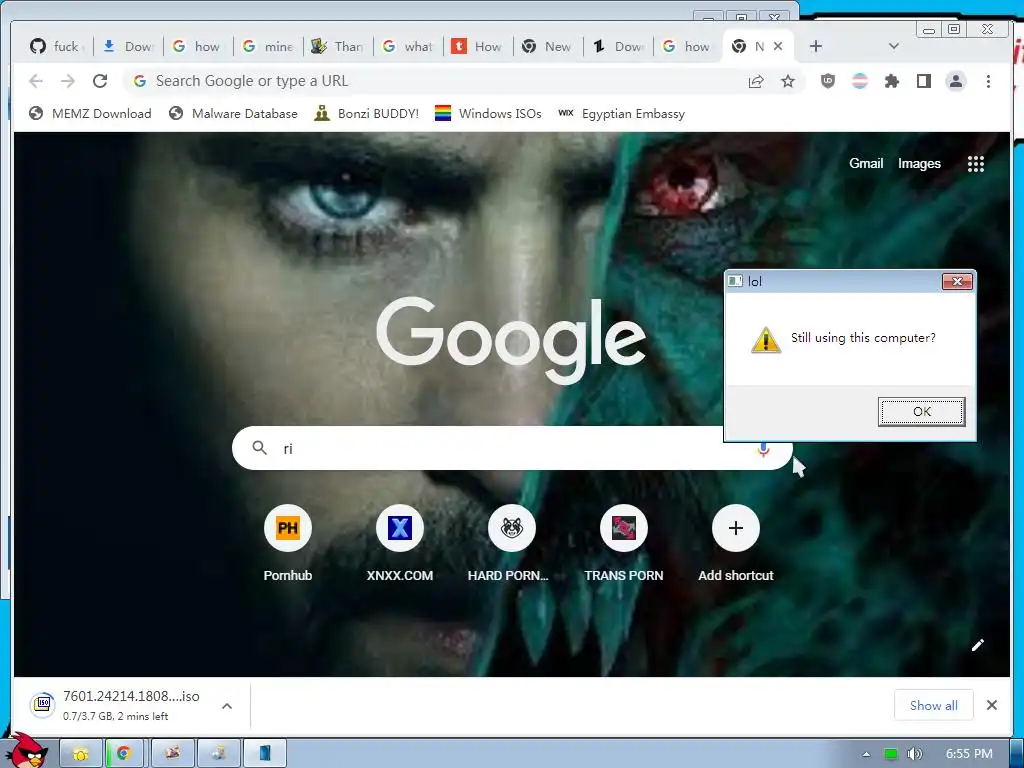Expand the tab search chevron
This screenshot has width=1024, height=768.
893,46
